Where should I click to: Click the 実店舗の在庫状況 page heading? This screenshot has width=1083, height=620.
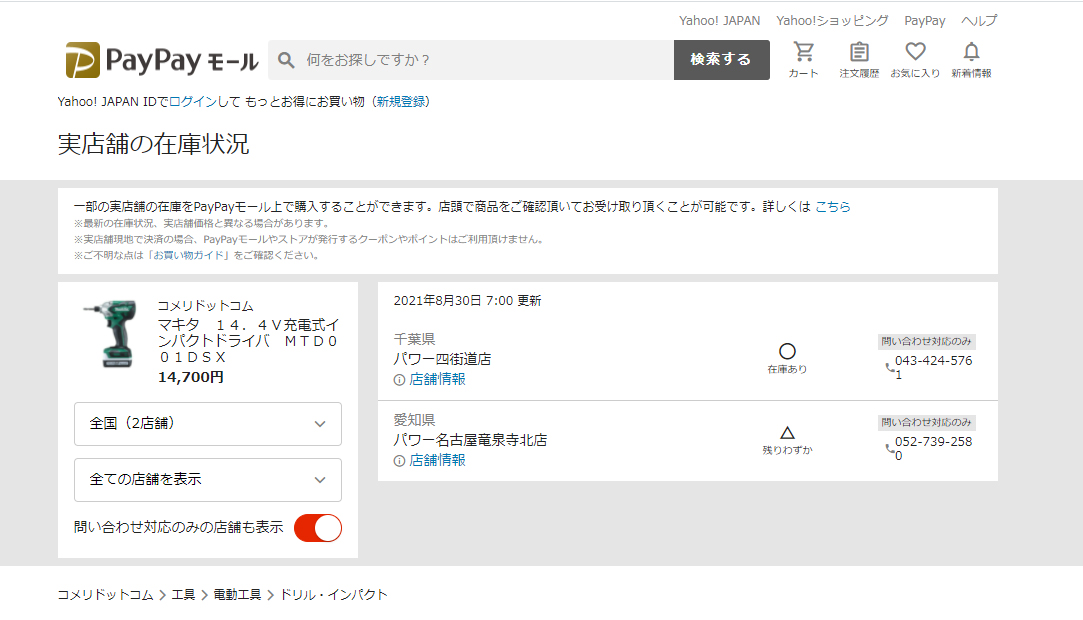point(153,144)
